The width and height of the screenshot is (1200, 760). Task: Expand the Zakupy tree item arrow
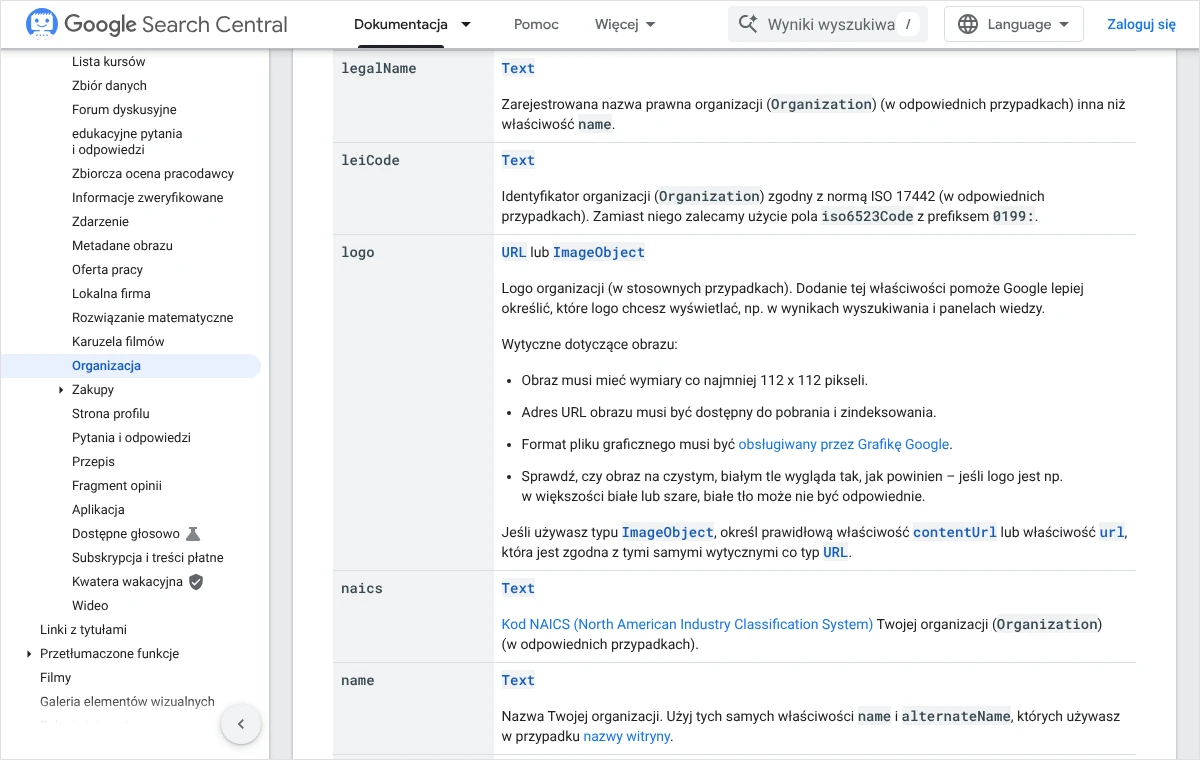62,389
